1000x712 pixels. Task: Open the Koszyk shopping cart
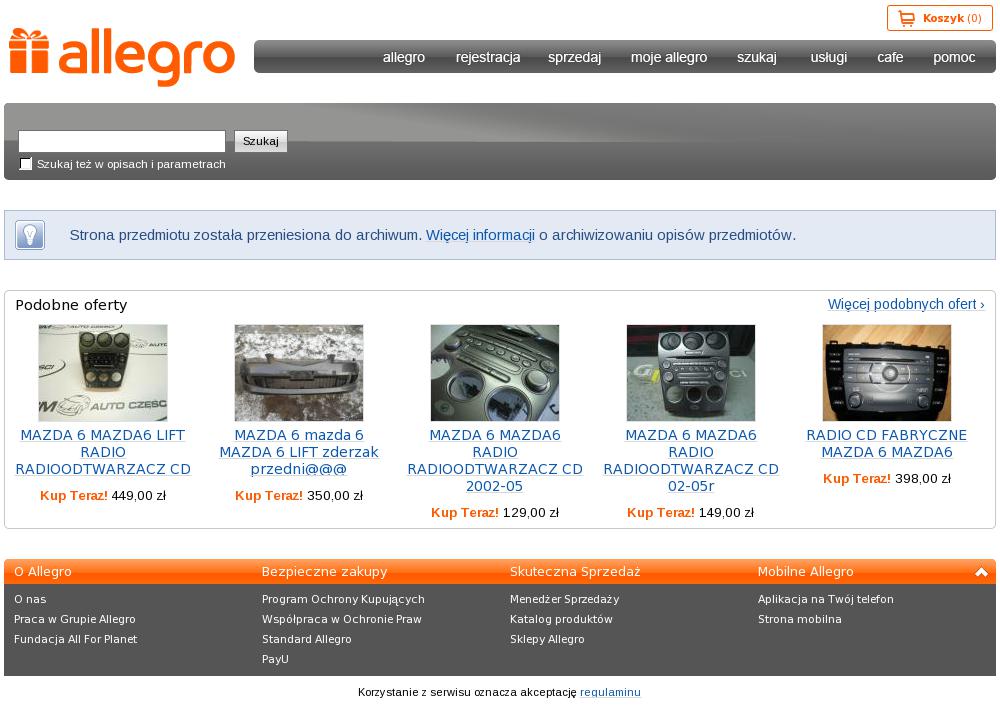click(x=939, y=18)
